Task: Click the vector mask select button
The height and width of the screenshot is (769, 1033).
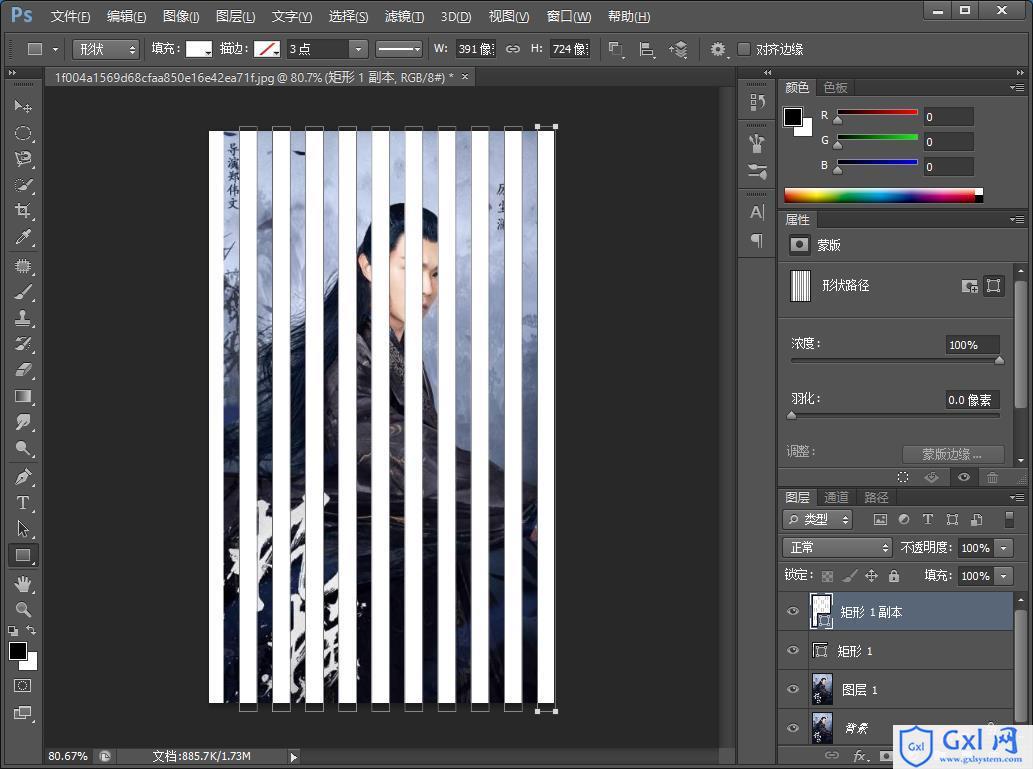Action: [993, 285]
